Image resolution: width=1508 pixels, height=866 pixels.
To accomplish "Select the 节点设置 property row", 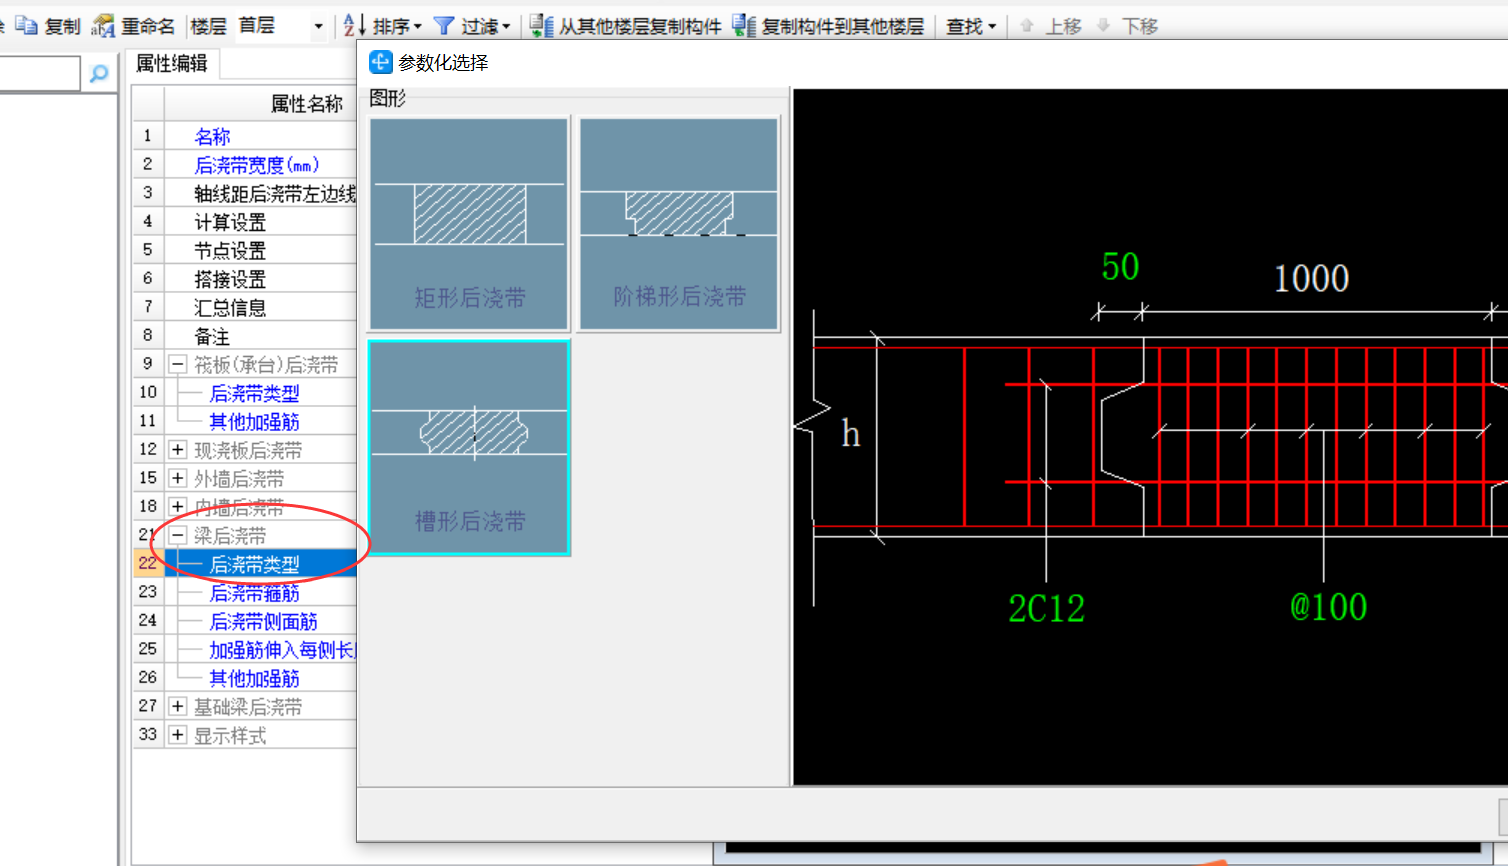I will [245, 250].
